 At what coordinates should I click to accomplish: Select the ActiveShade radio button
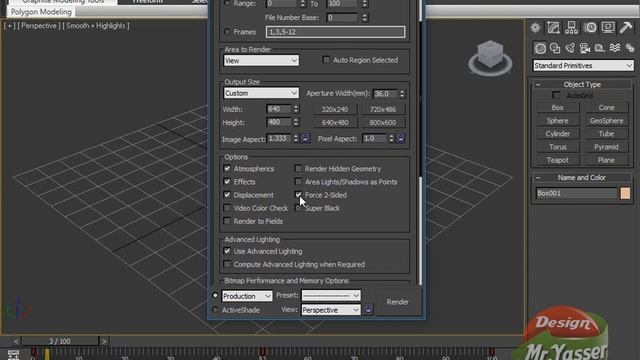point(215,310)
